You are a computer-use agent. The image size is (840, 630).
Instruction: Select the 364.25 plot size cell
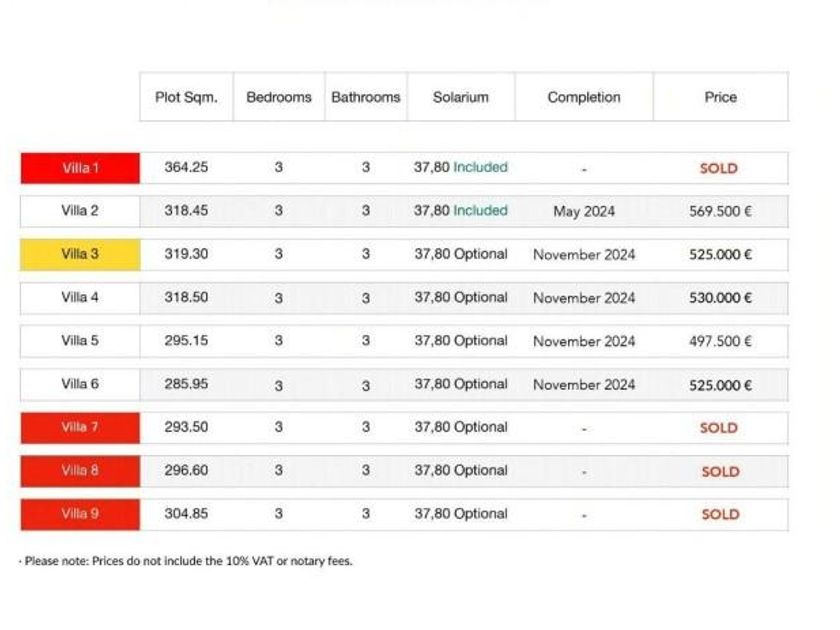point(187,168)
